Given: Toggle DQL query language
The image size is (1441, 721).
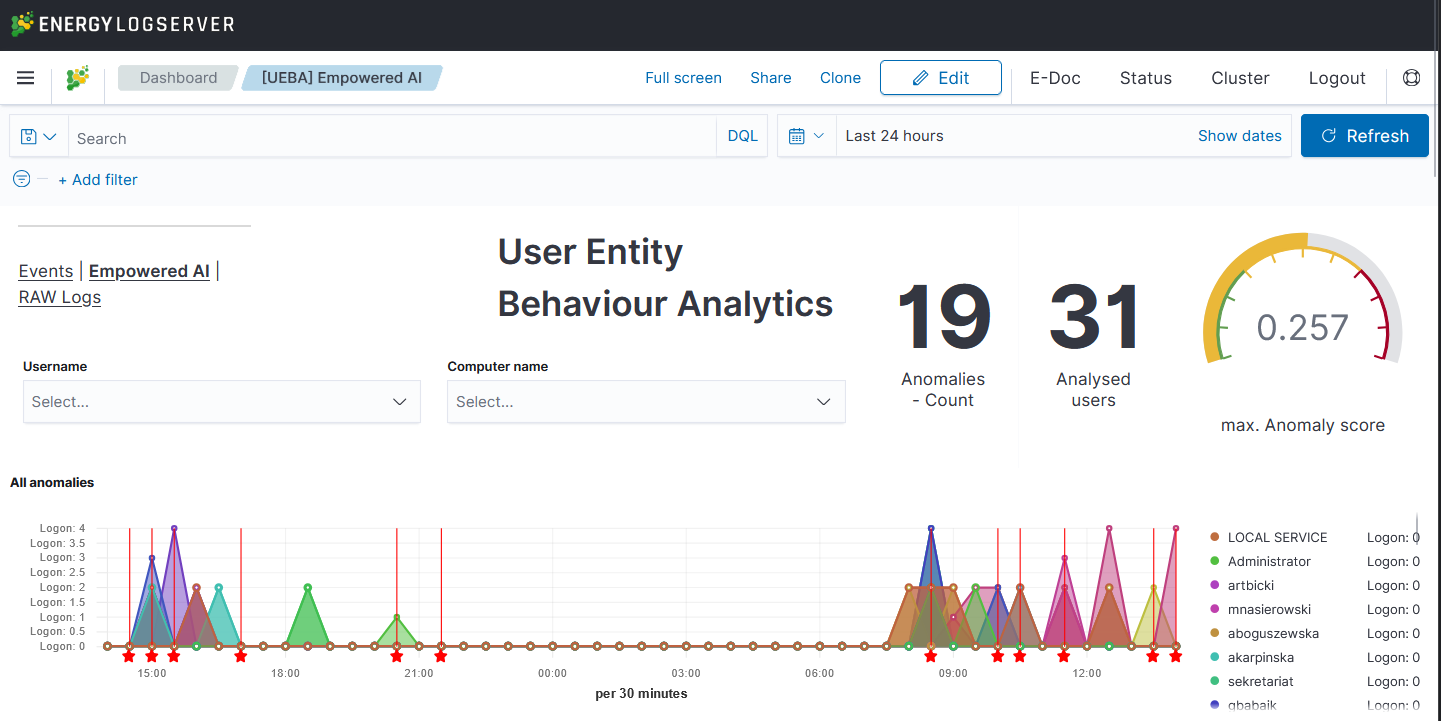Looking at the screenshot, I should tap(742, 137).
